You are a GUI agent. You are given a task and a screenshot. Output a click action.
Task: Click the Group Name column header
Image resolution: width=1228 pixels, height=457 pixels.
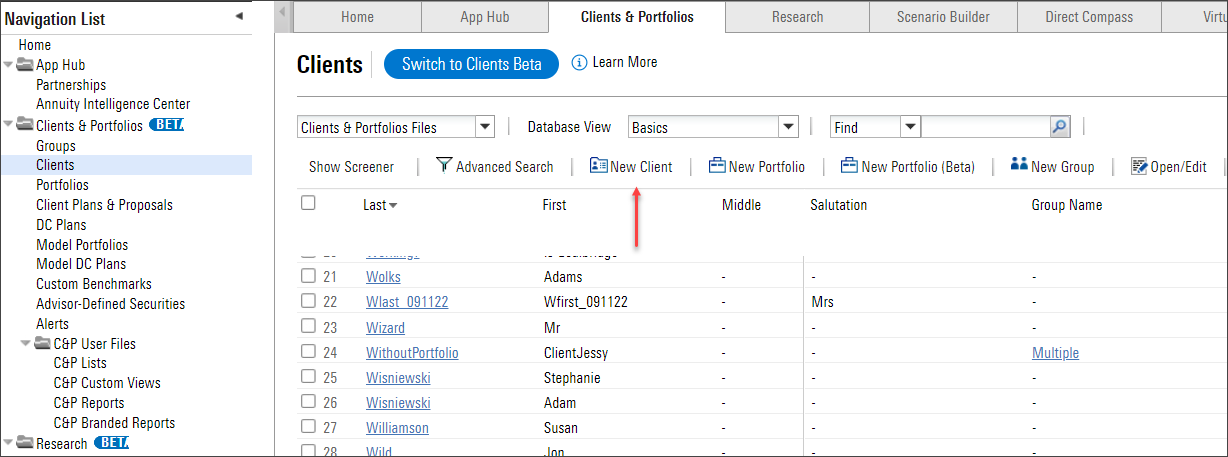[1067, 205]
